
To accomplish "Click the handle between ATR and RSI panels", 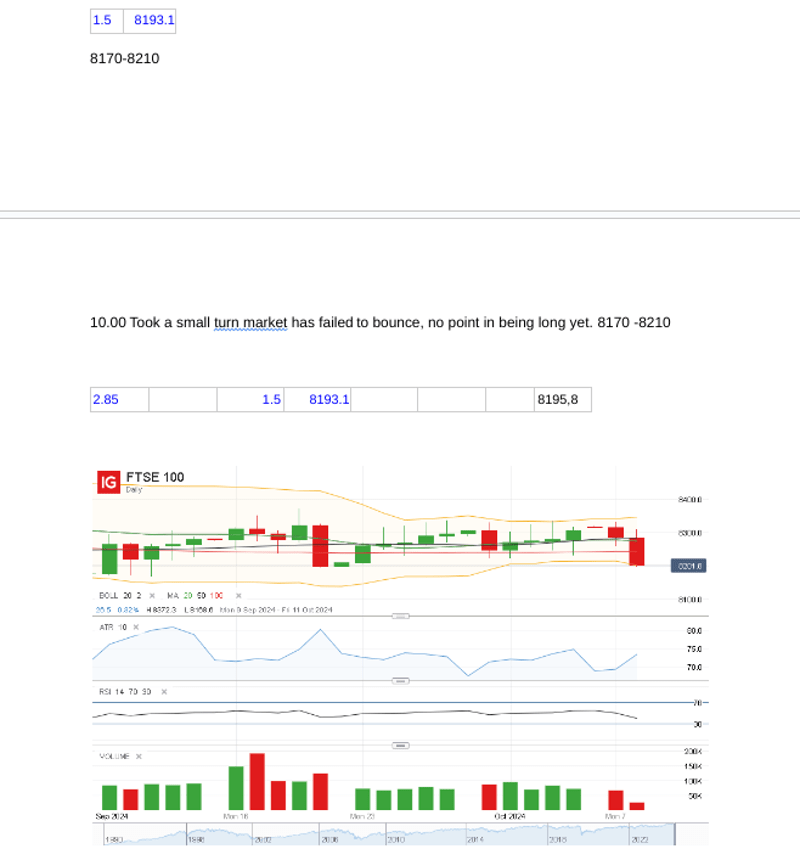I will [400, 681].
